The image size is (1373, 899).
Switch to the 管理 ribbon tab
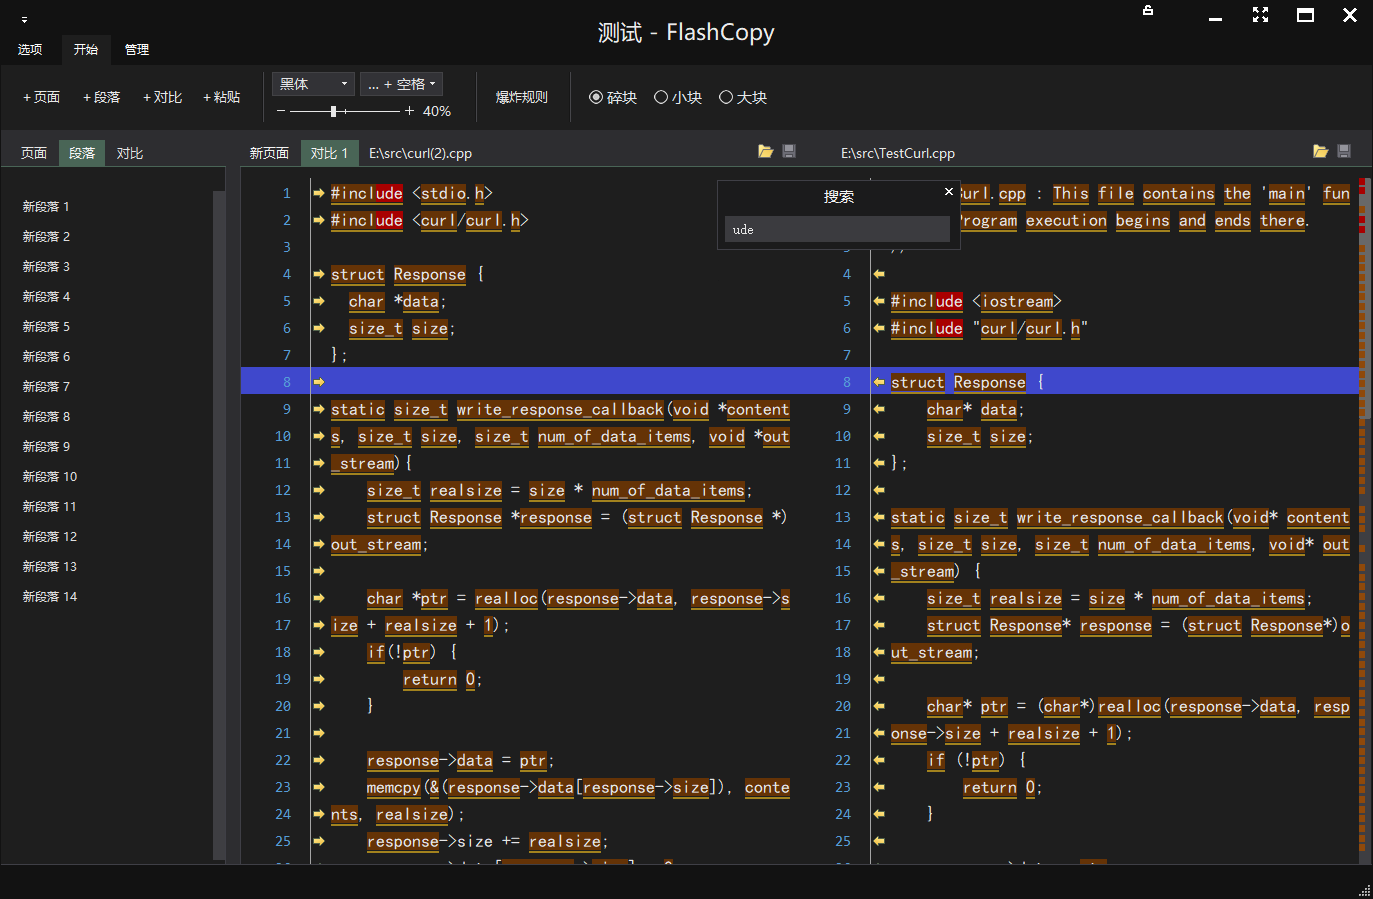(137, 49)
